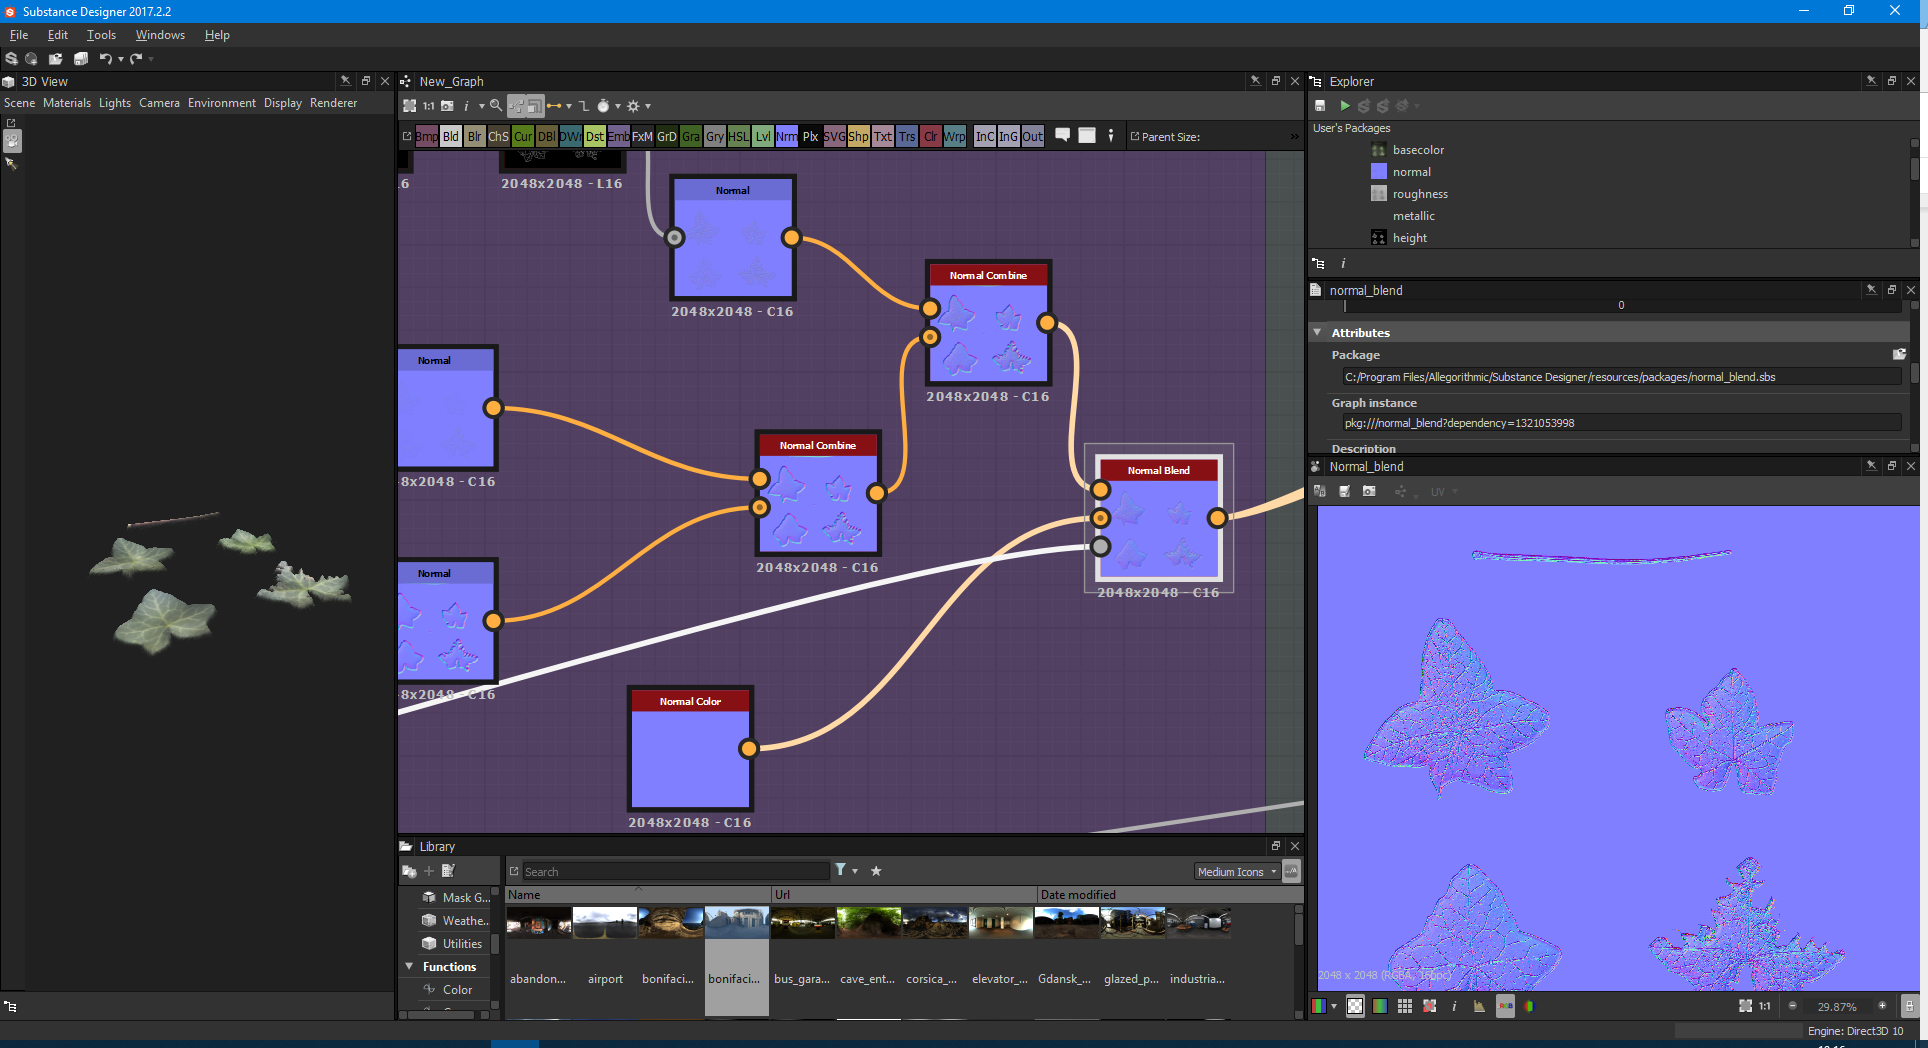Collapse the Attributes section
The width and height of the screenshot is (1928, 1048).
(1318, 332)
